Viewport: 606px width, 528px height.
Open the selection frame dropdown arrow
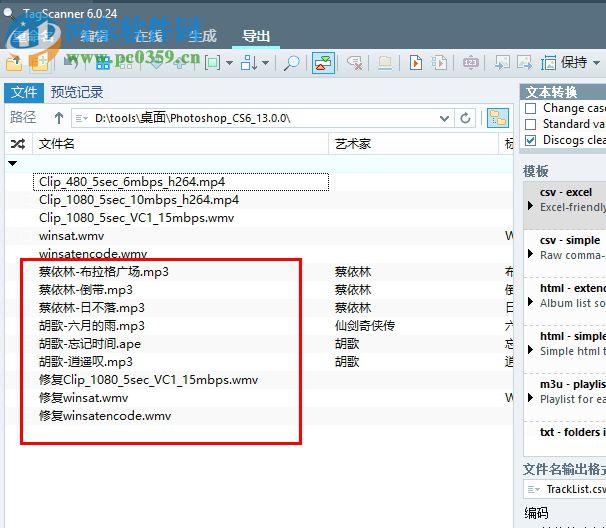[230, 63]
